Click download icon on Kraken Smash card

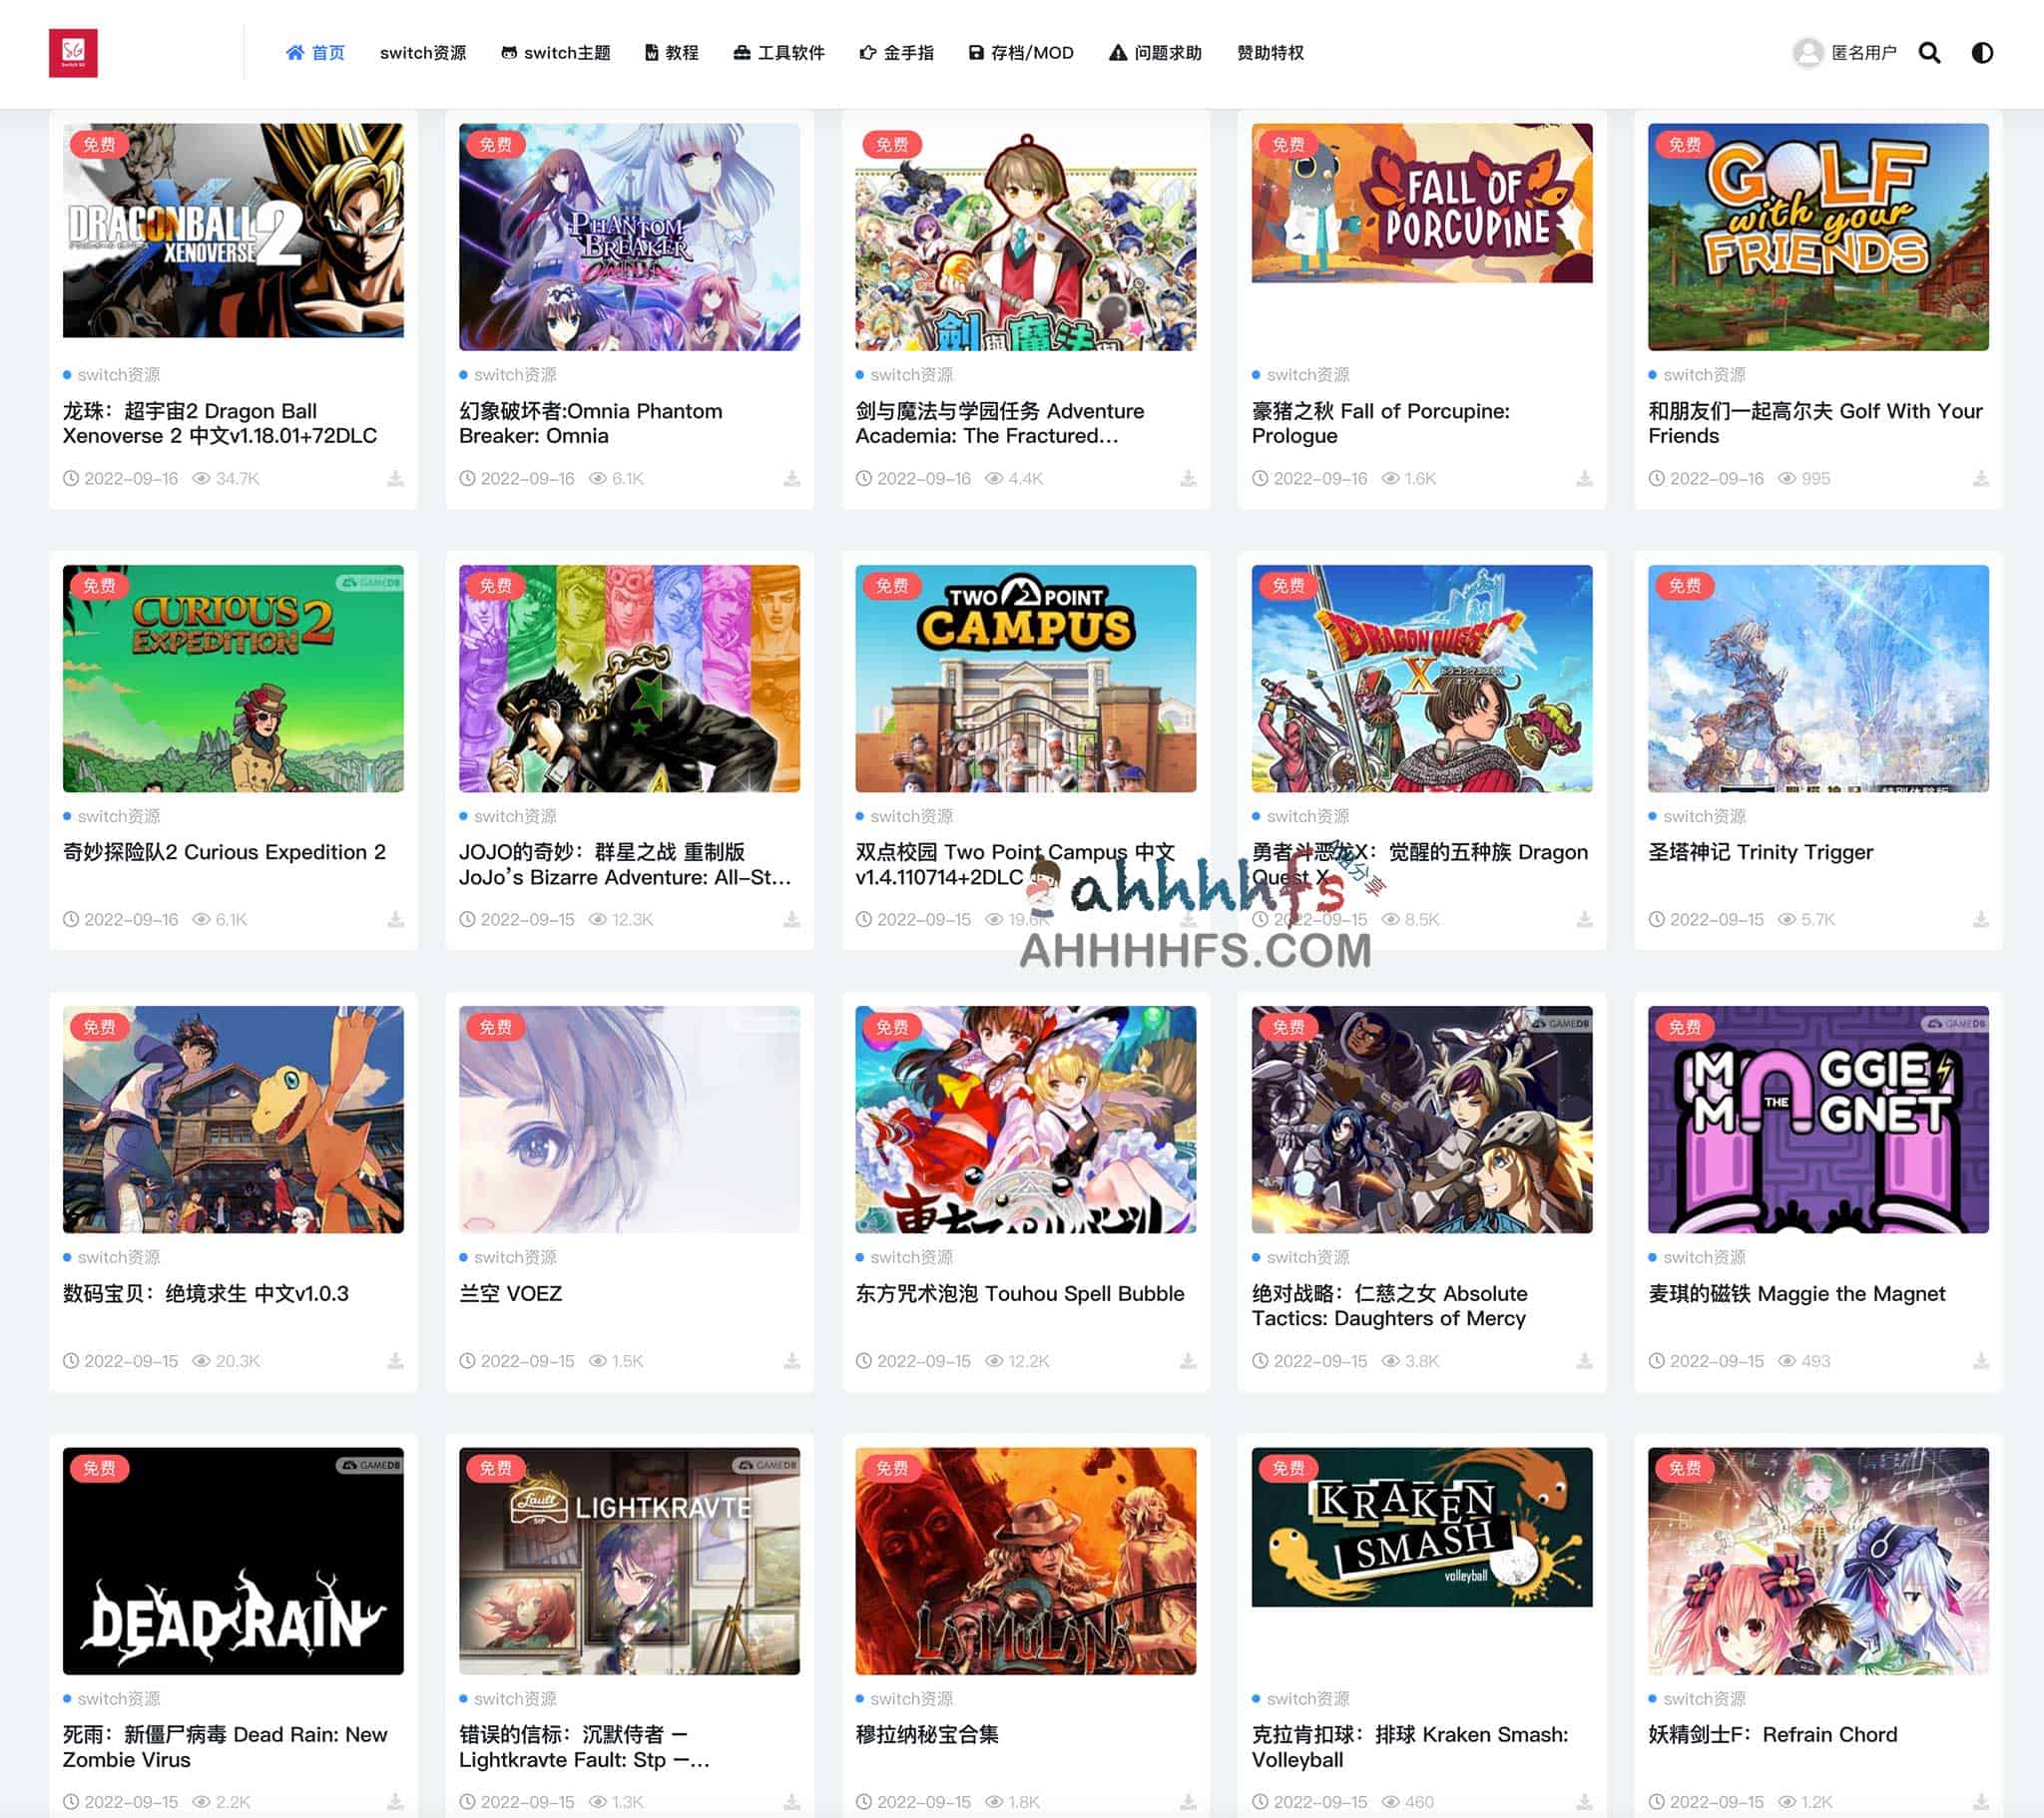click(x=1584, y=1802)
